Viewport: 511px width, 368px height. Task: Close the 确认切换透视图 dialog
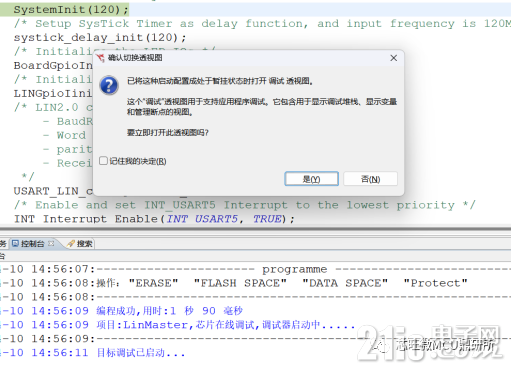394,58
